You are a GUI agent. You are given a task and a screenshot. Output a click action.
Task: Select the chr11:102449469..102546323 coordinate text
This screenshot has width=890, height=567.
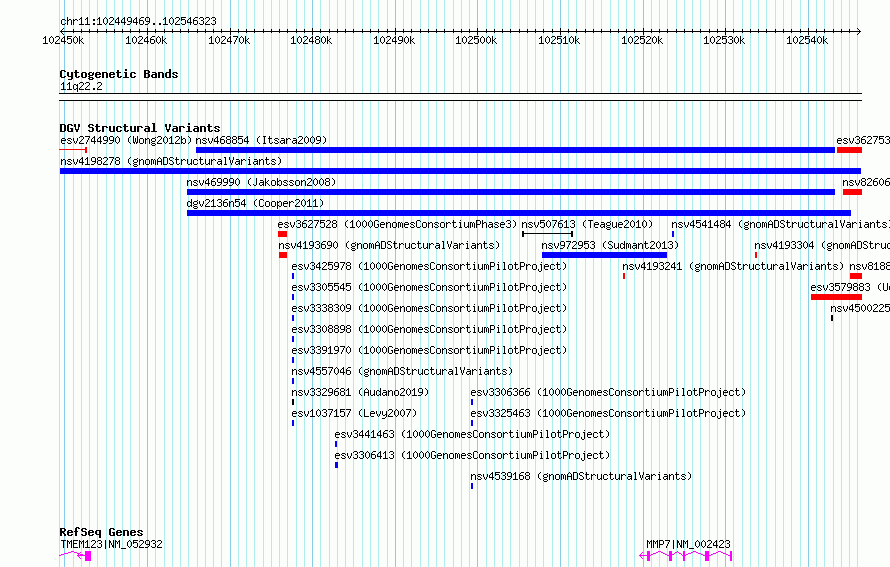[x=138, y=22]
